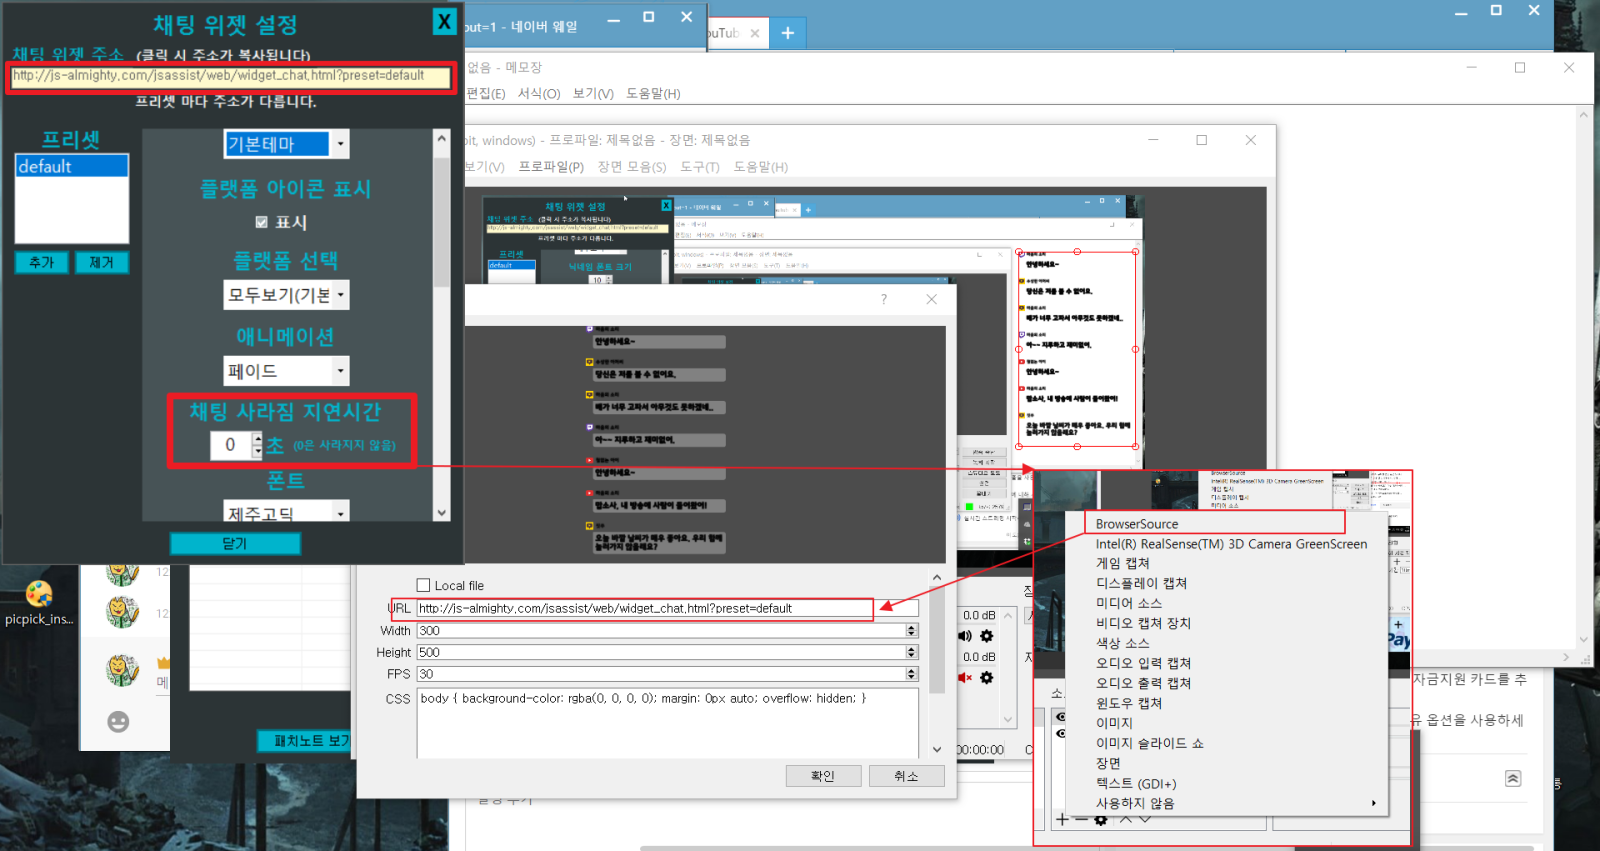
Task: Click 취소 to cancel browser source properties
Action: tap(906, 775)
